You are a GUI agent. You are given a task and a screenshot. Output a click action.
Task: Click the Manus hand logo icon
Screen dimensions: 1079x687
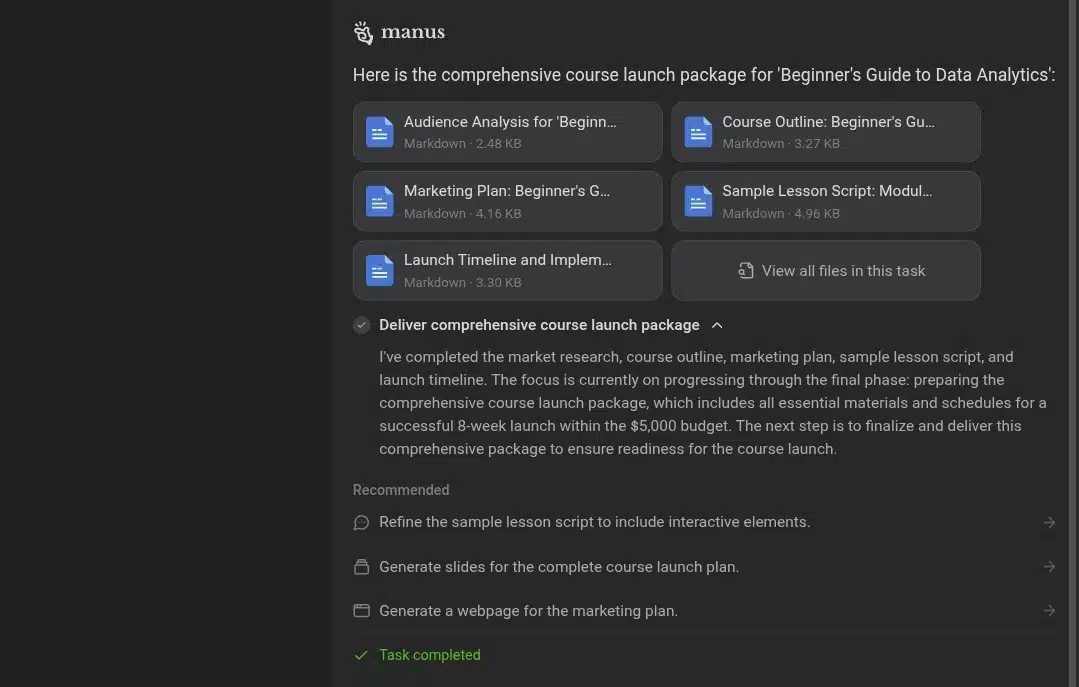click(363, 33)
